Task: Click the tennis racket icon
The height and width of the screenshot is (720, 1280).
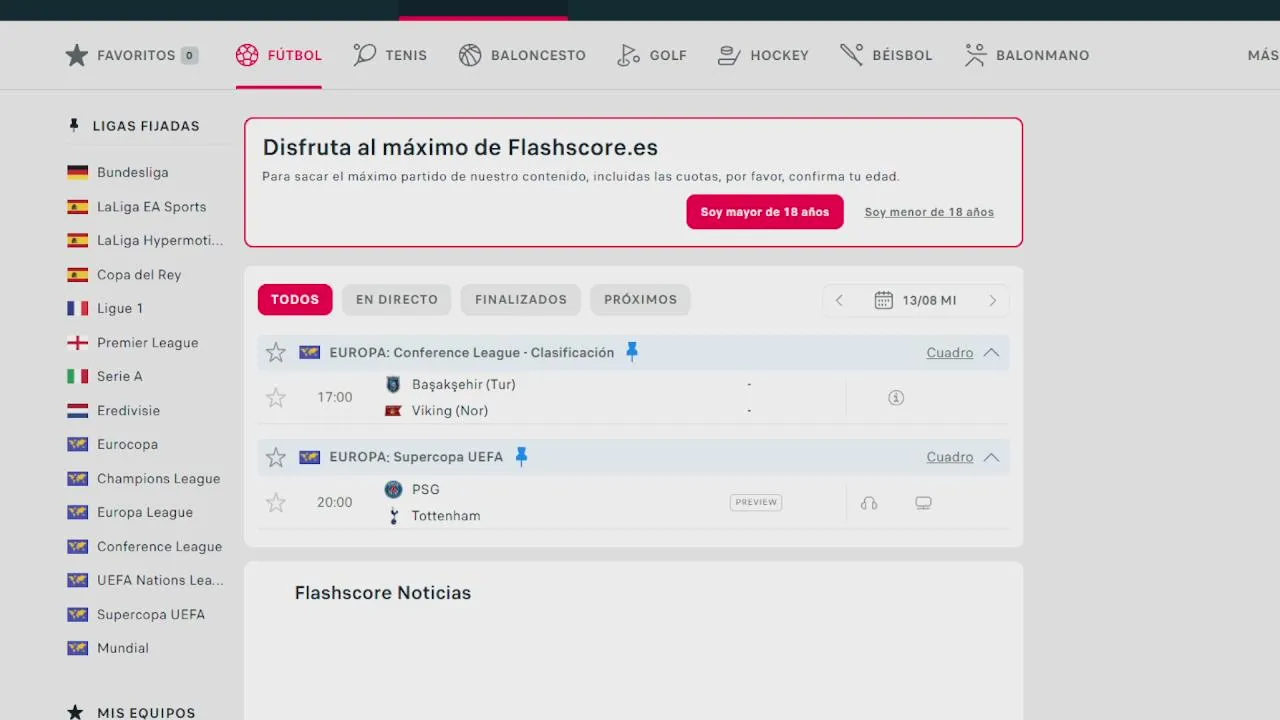Action: point(365,55)
